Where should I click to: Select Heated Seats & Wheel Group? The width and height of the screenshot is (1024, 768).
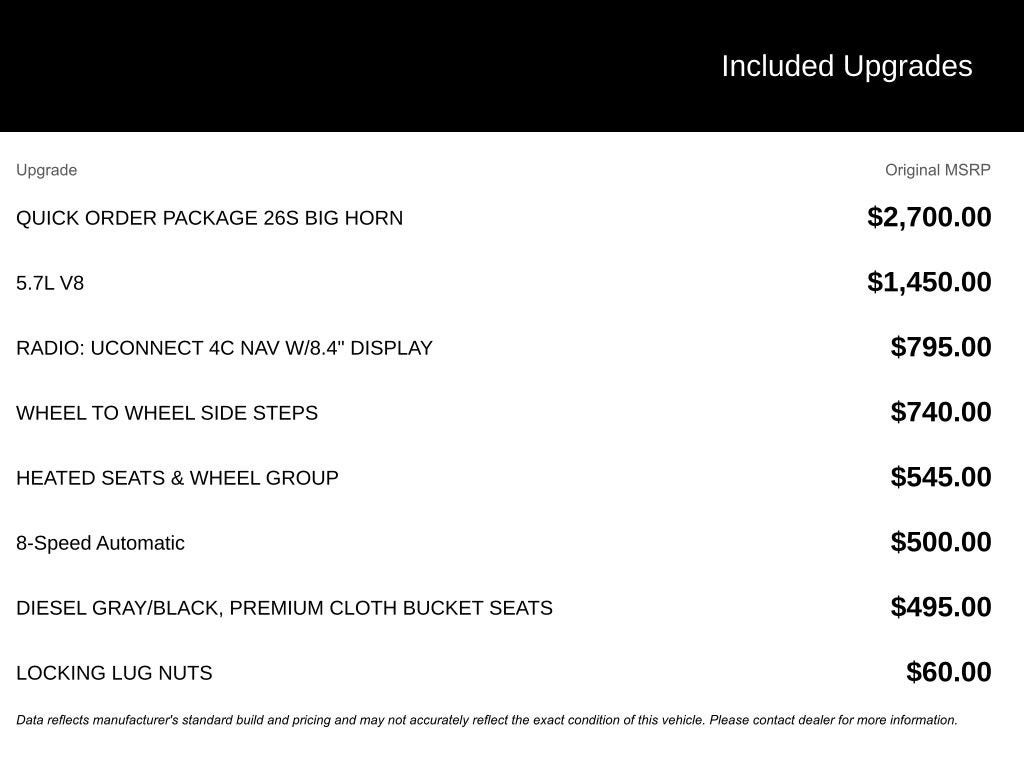pos(177,478)
